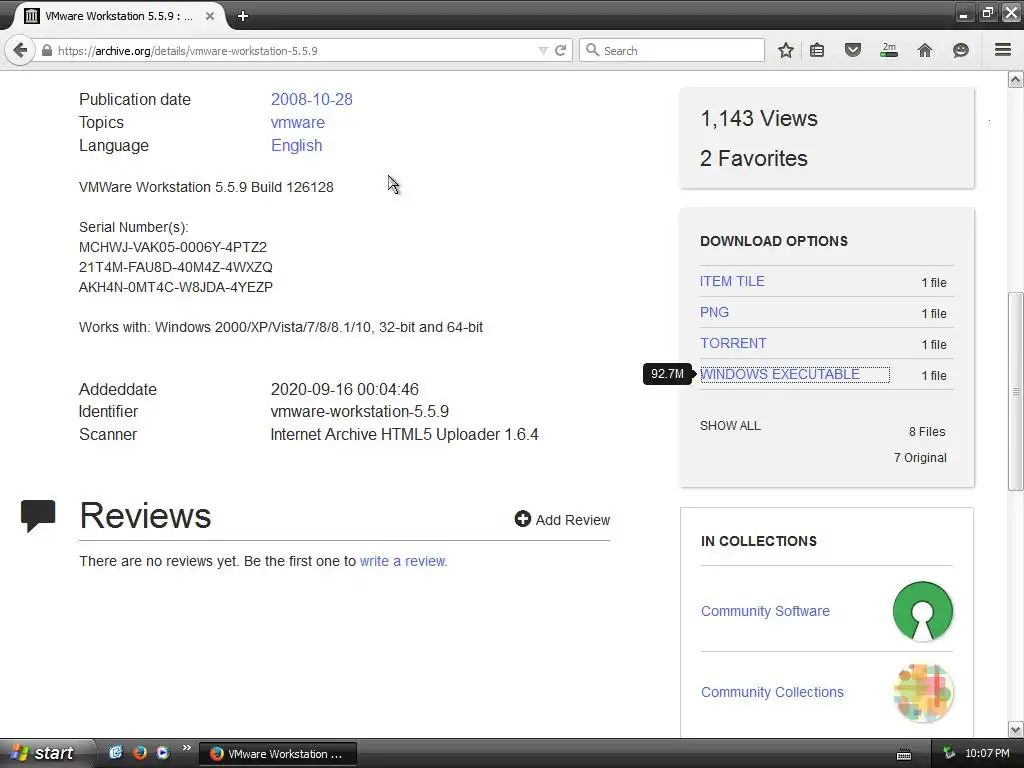The height and width of the screenshot is (768, 1024).
Task: Open the vmware topic link
Action: point(298,122)
